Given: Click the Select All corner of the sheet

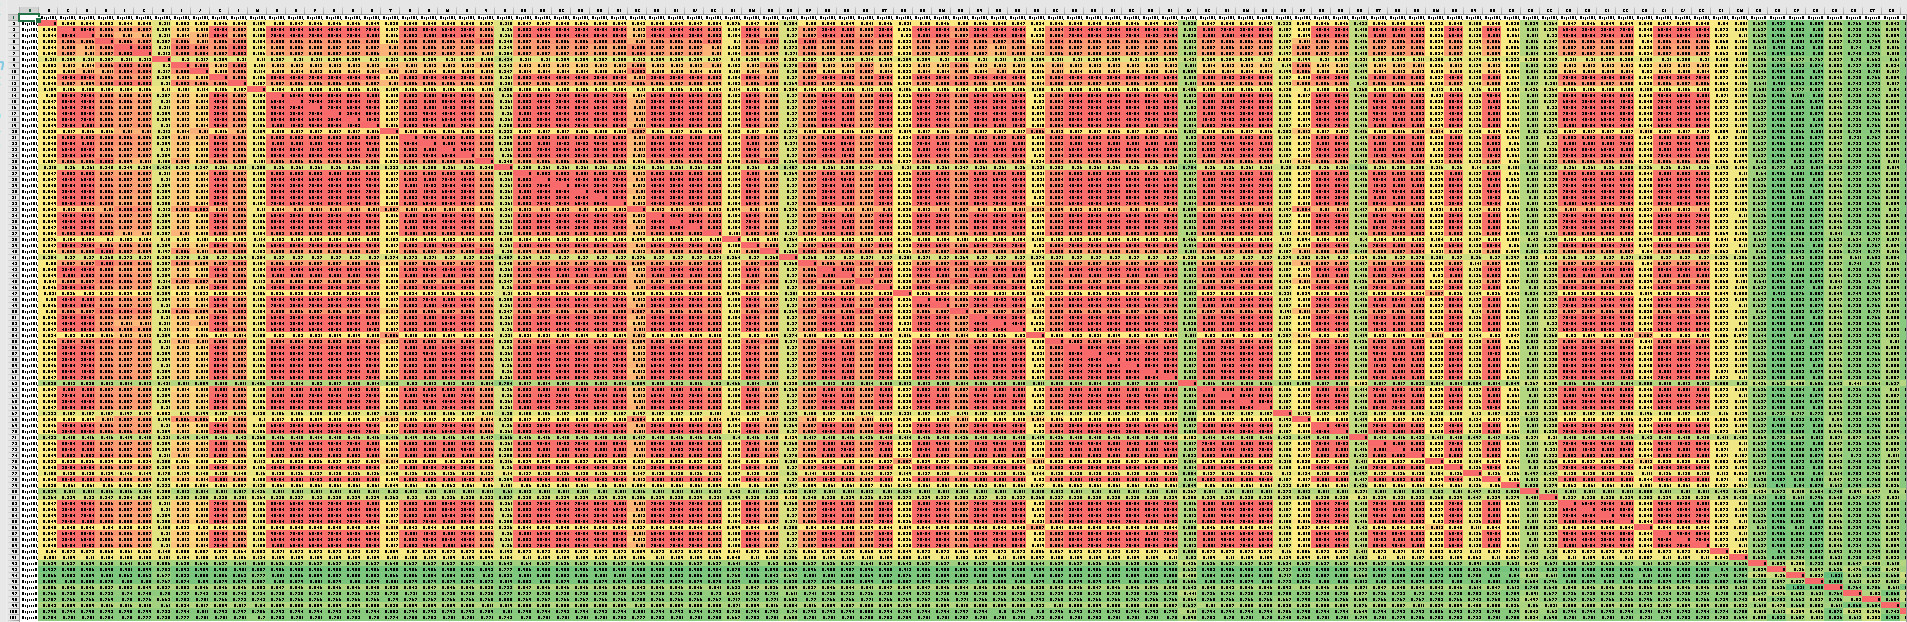Looking at the screenshot, I should coord(7,11).
